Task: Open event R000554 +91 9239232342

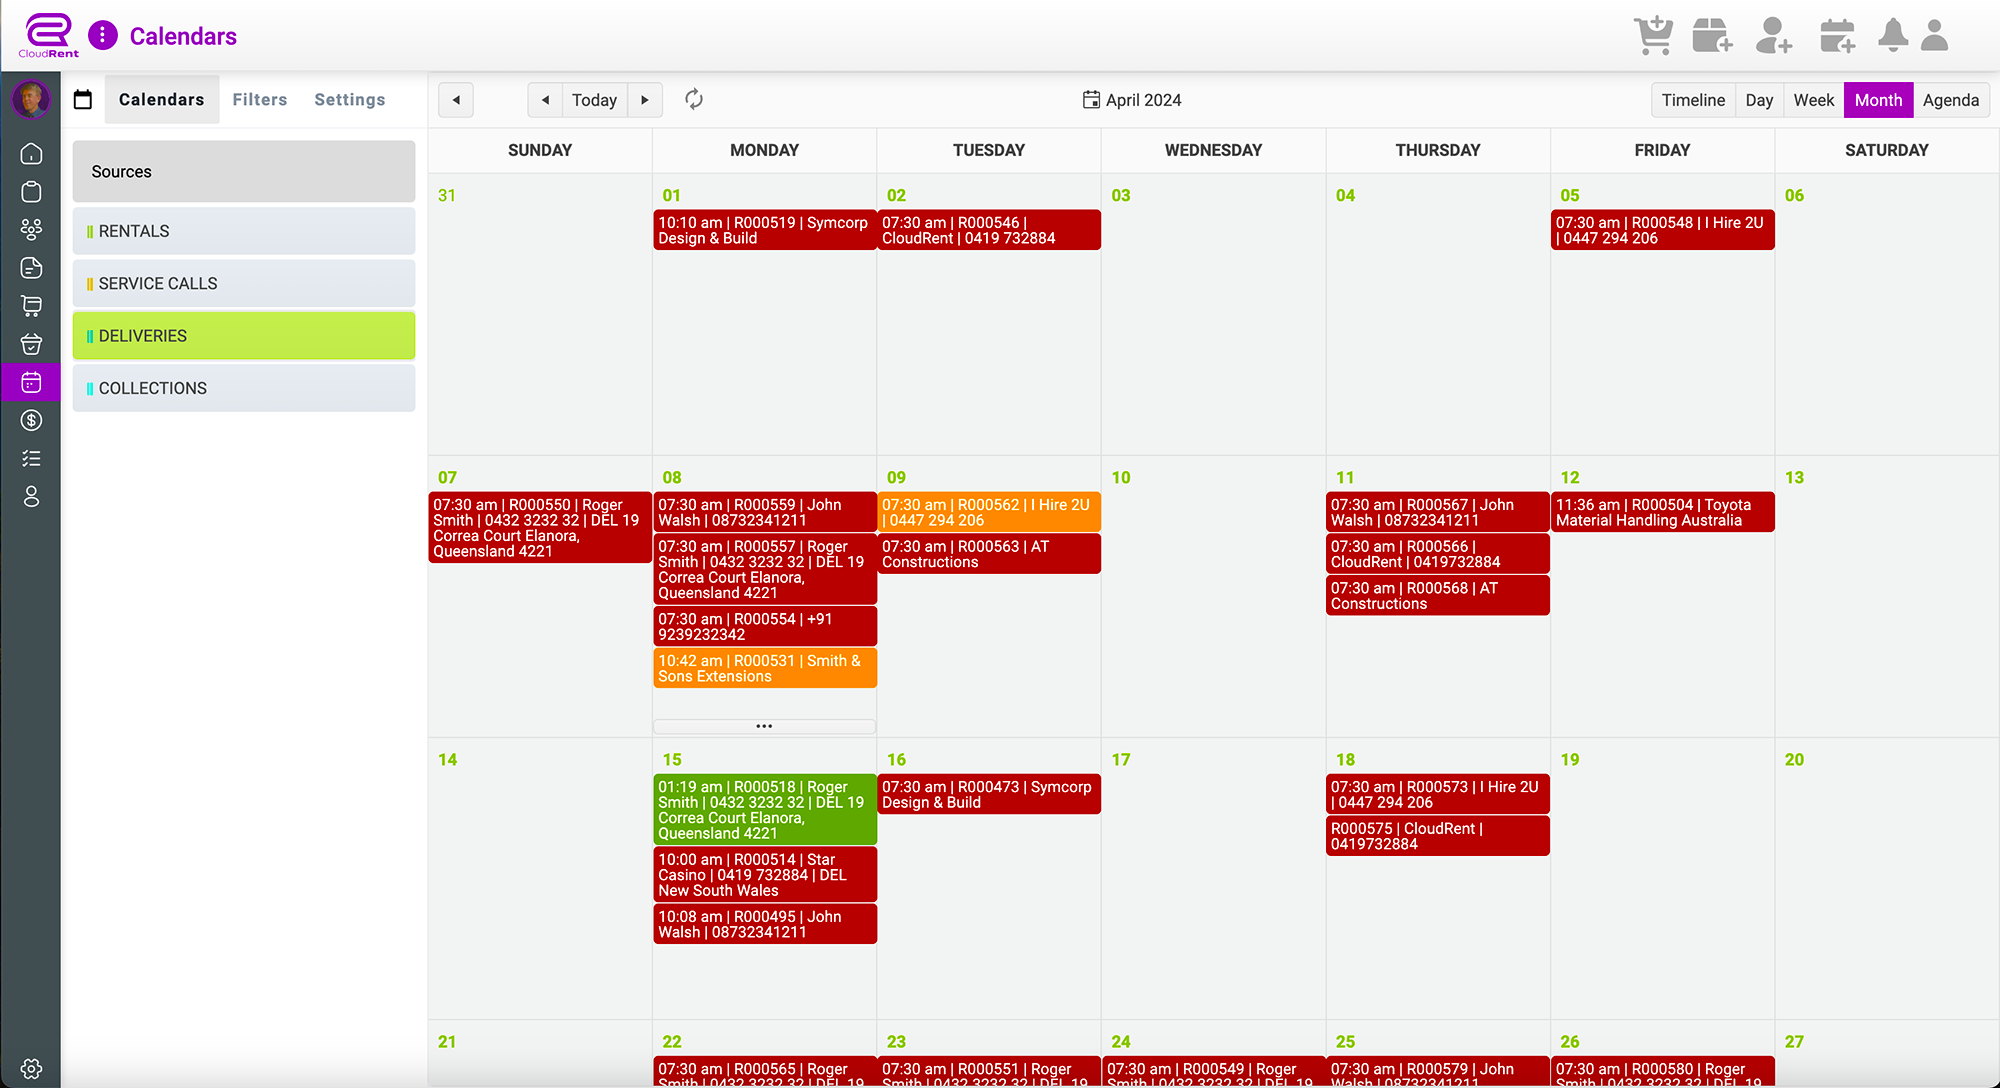Action: pos(764,626)
